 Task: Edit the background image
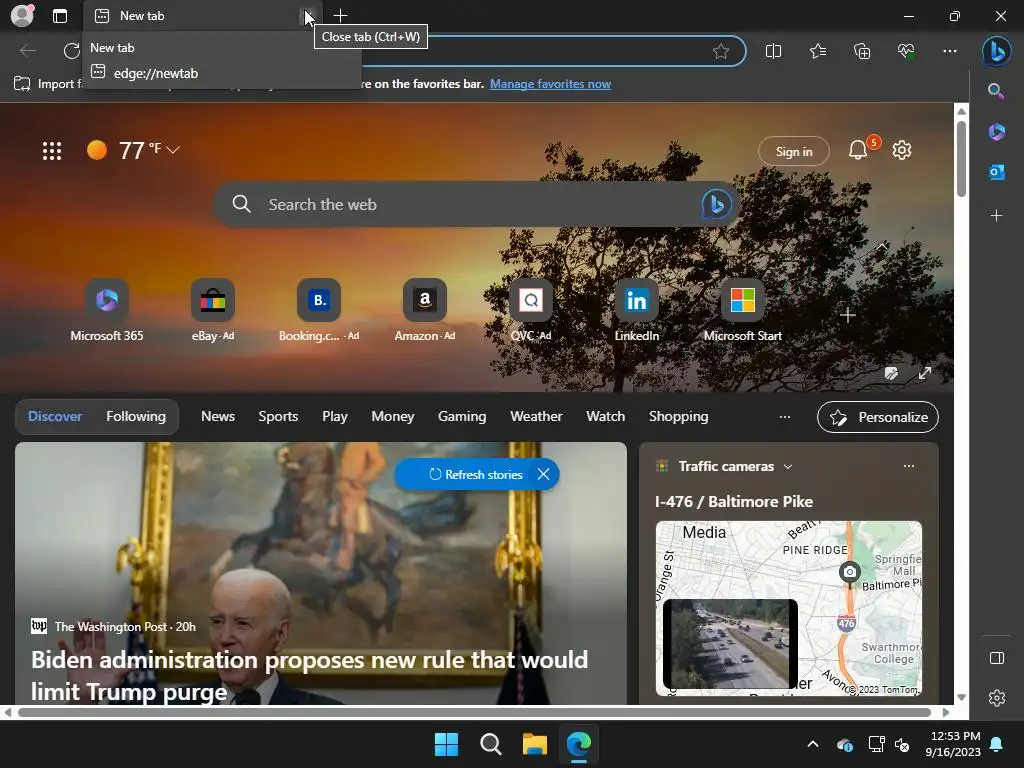[891, 374]
